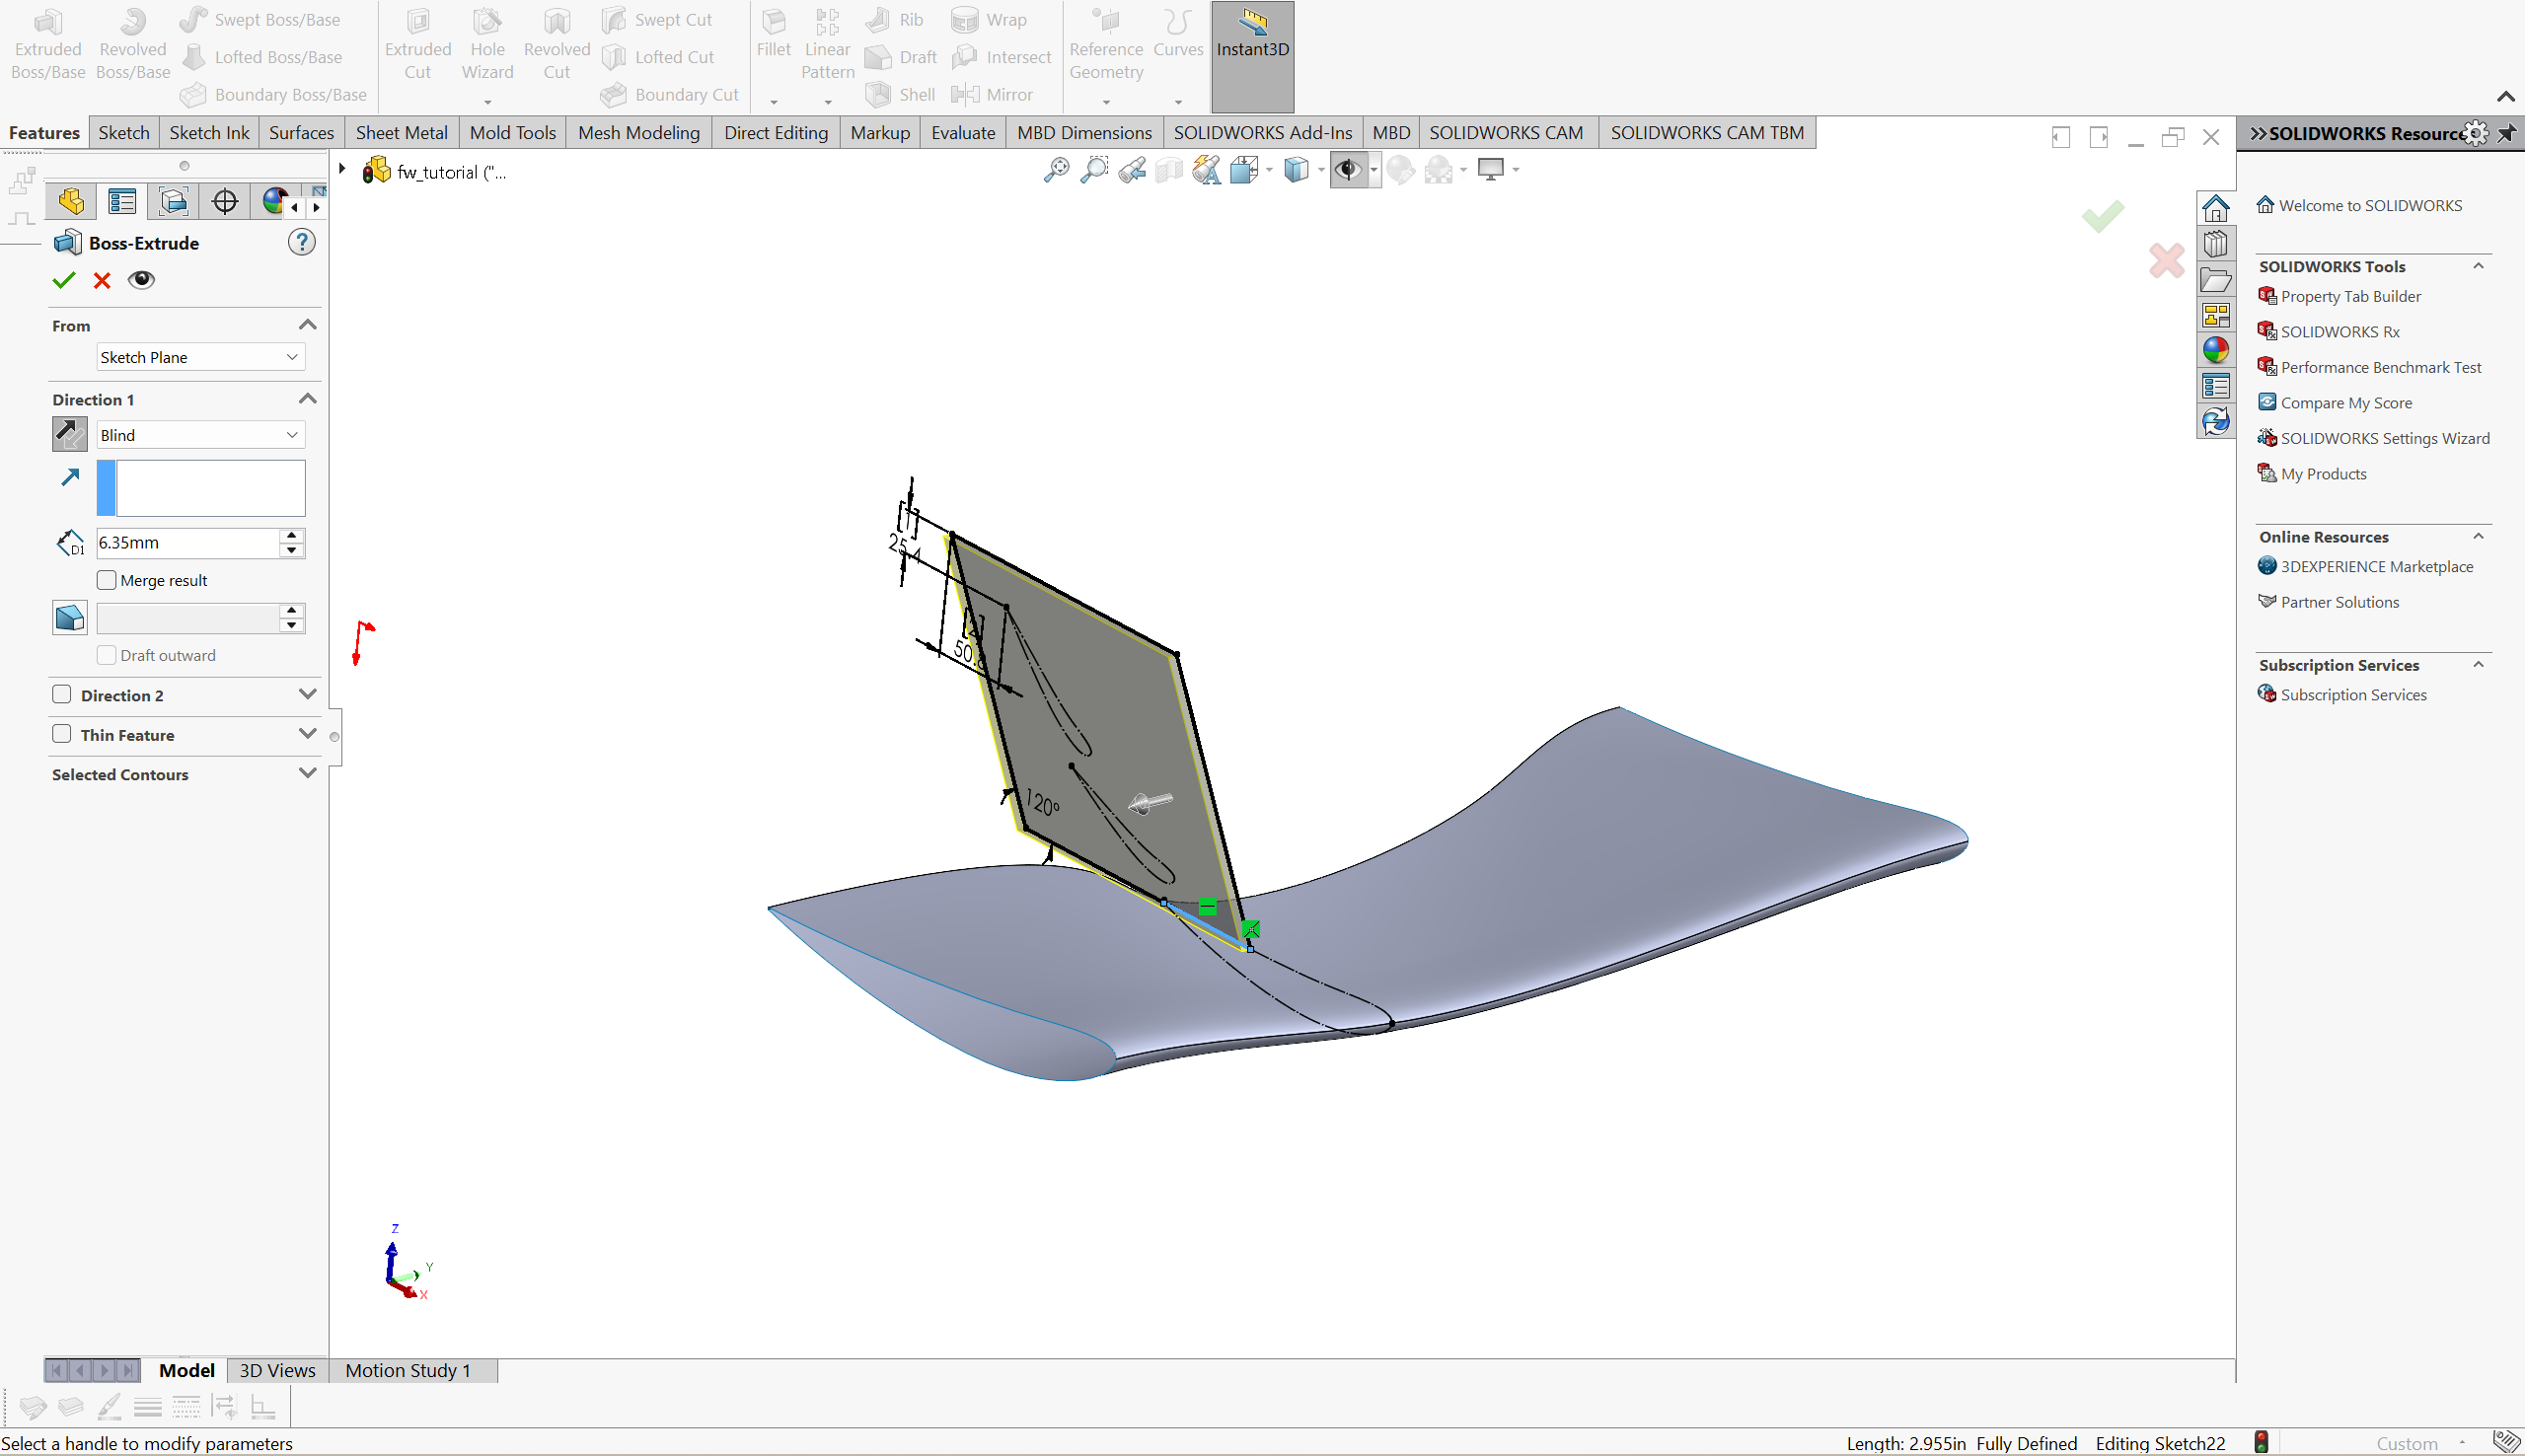The image size is (2525, 1456).
Task: Open the Property Tab Builder link
Action: pyautogui.click(x=2350, y=297)
